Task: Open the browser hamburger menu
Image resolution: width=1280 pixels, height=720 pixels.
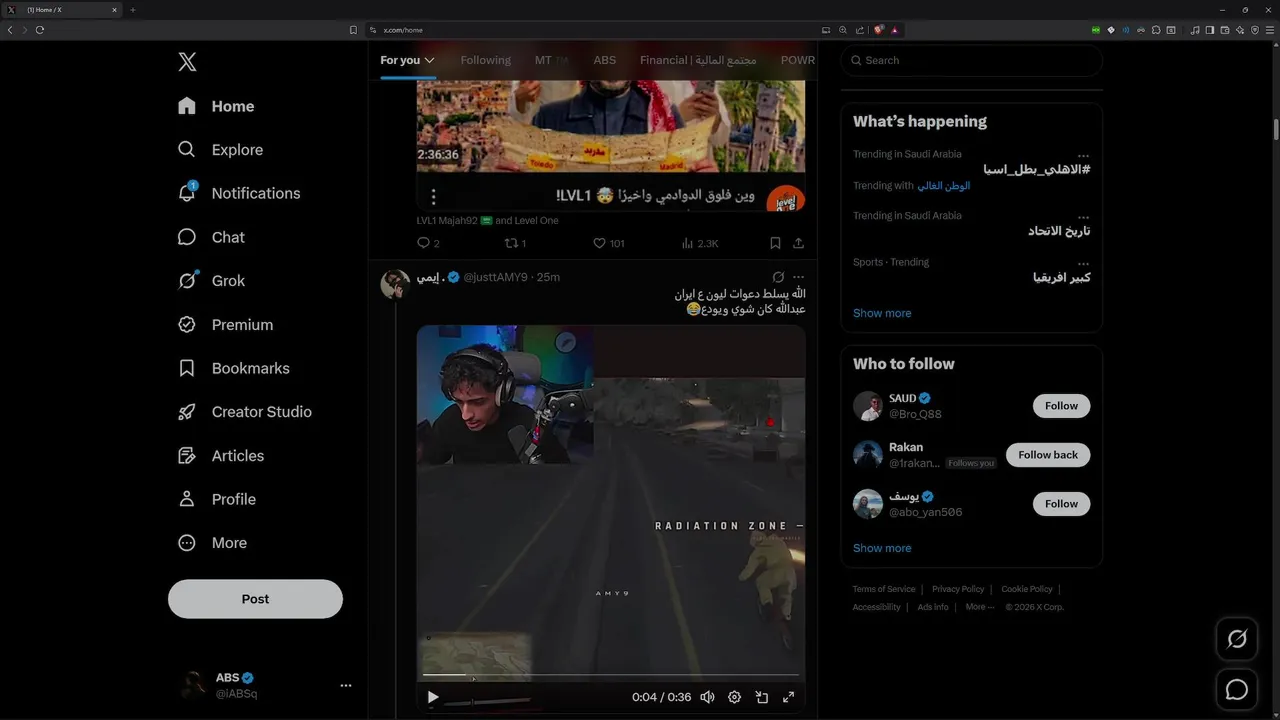Action: (1269, 30)
